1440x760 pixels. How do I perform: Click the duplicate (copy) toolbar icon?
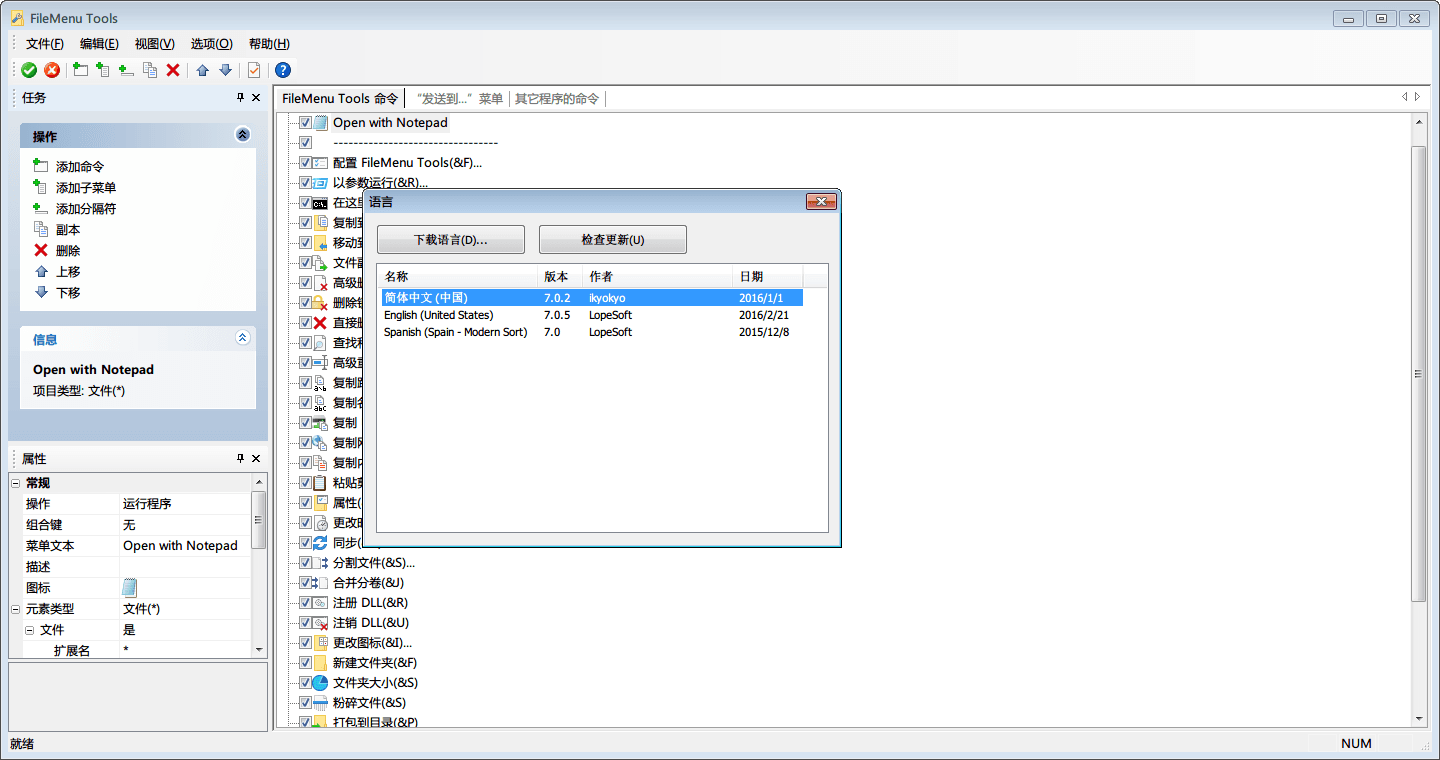[150, 70]
